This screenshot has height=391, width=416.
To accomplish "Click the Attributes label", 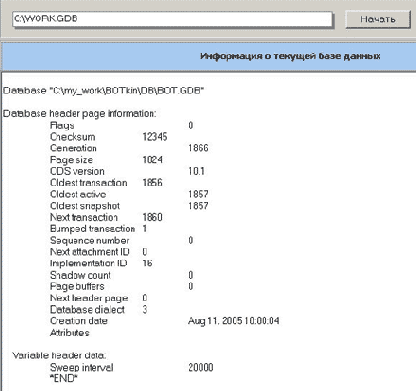I will 69,333.
